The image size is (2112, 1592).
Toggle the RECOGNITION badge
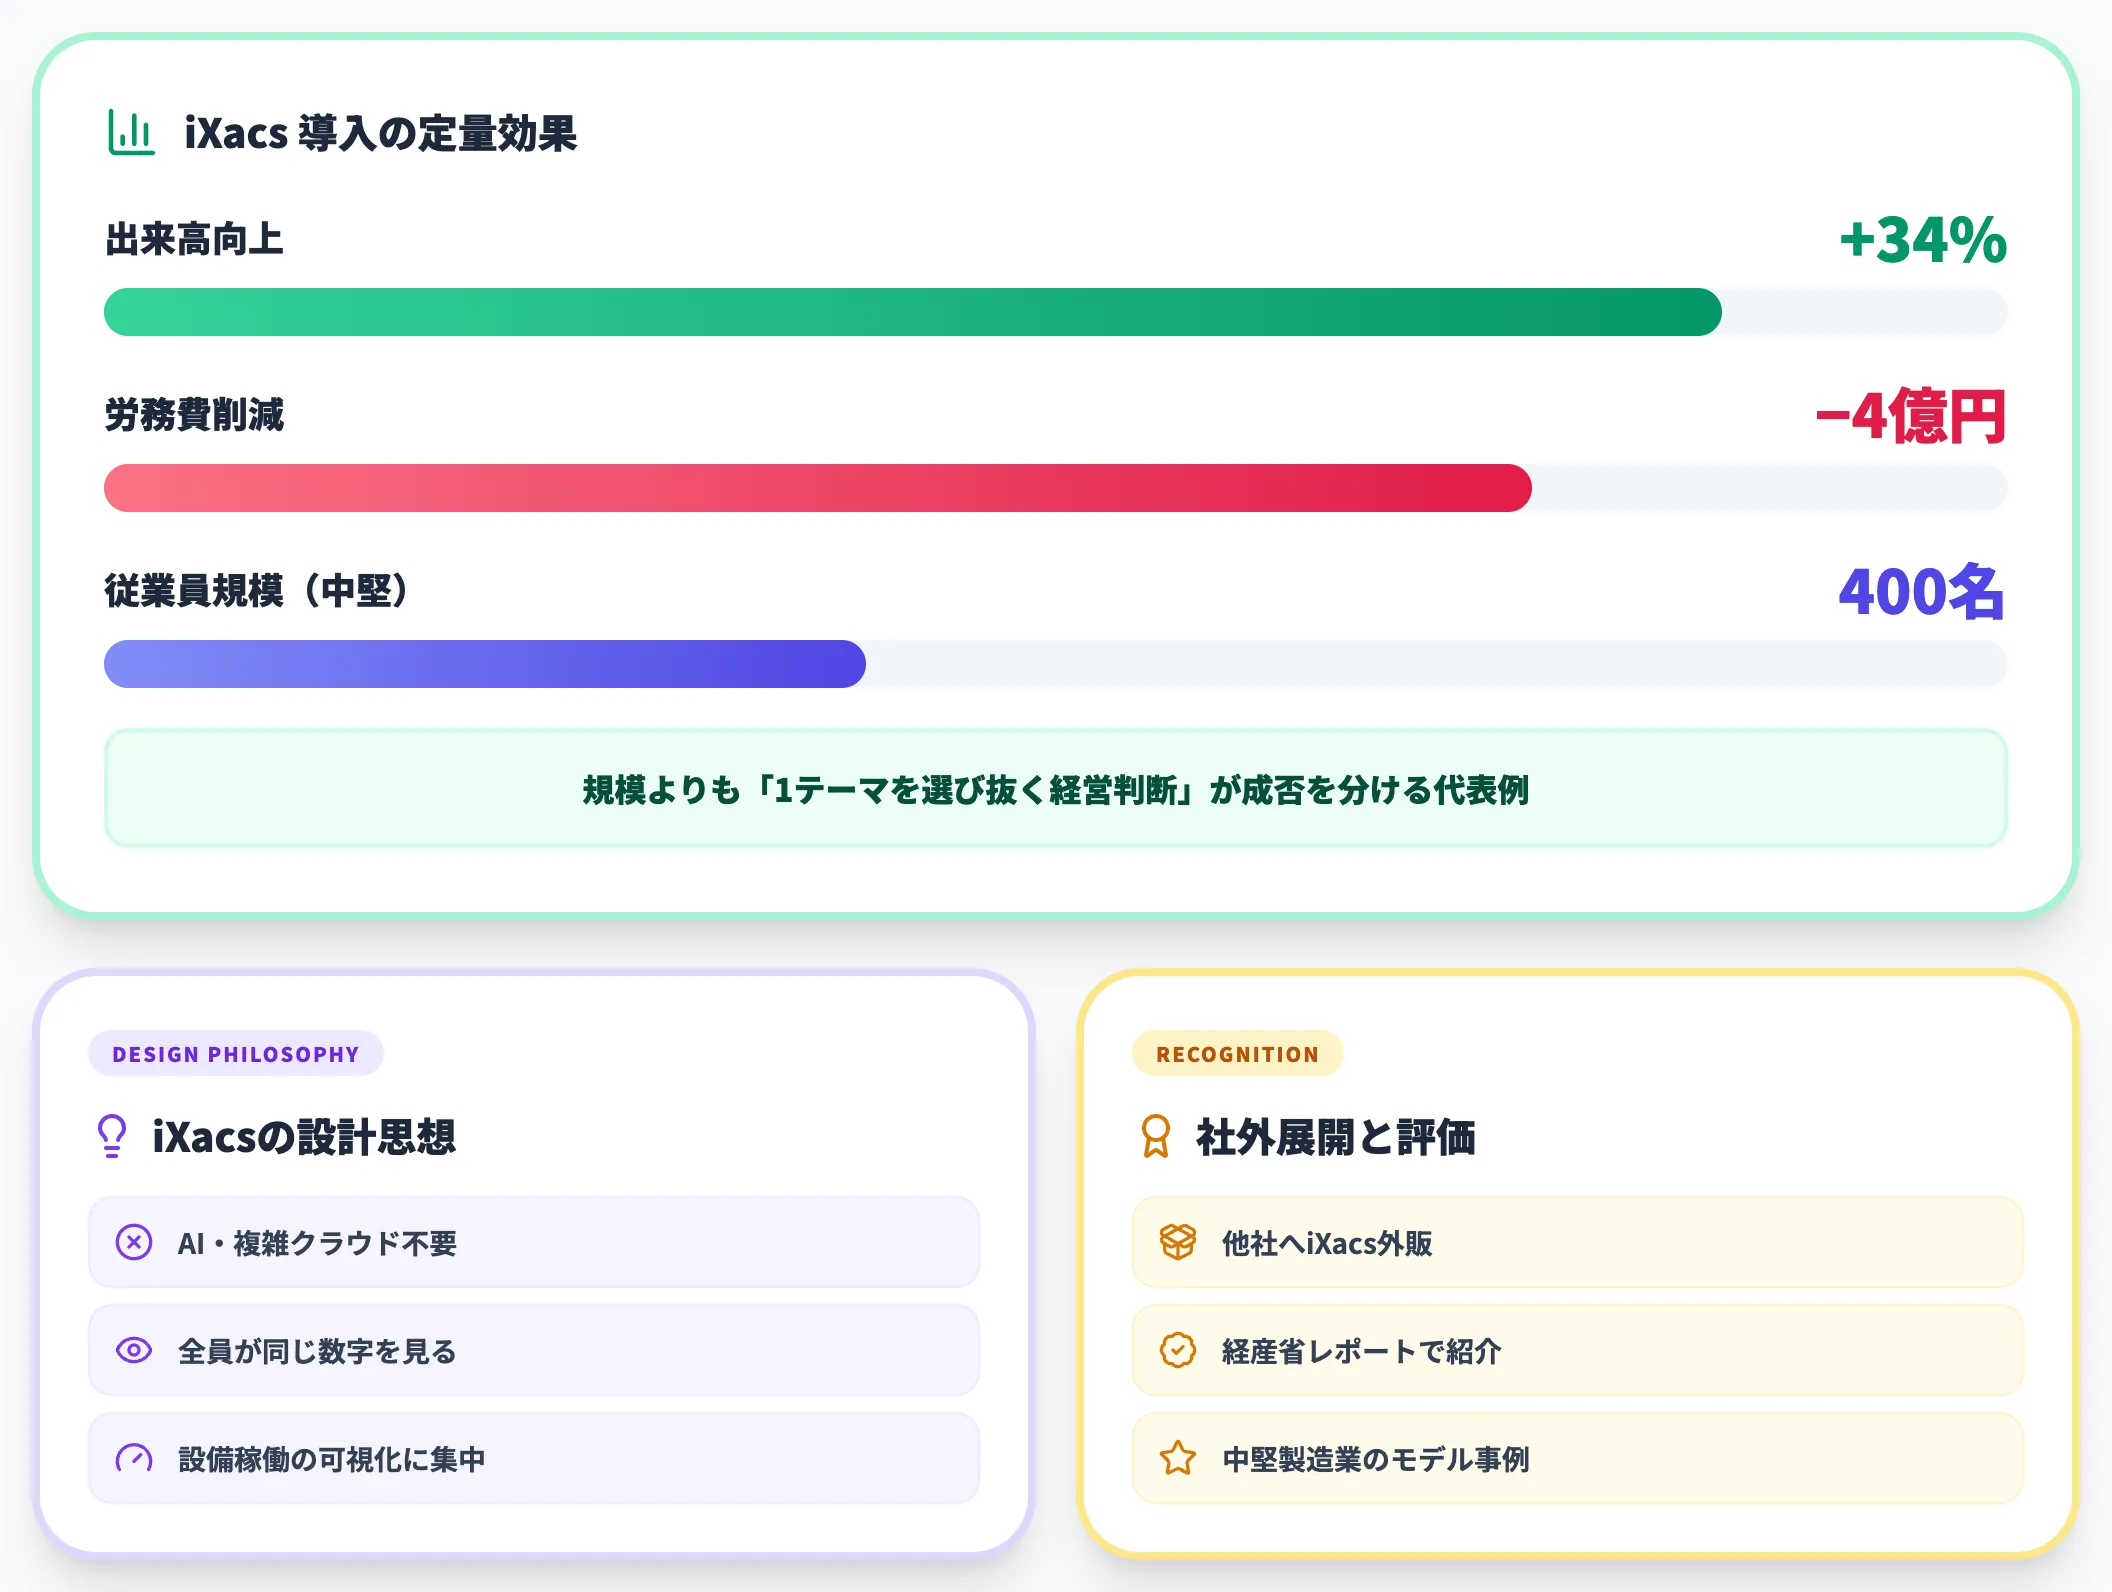(x=1238, y=1054)
